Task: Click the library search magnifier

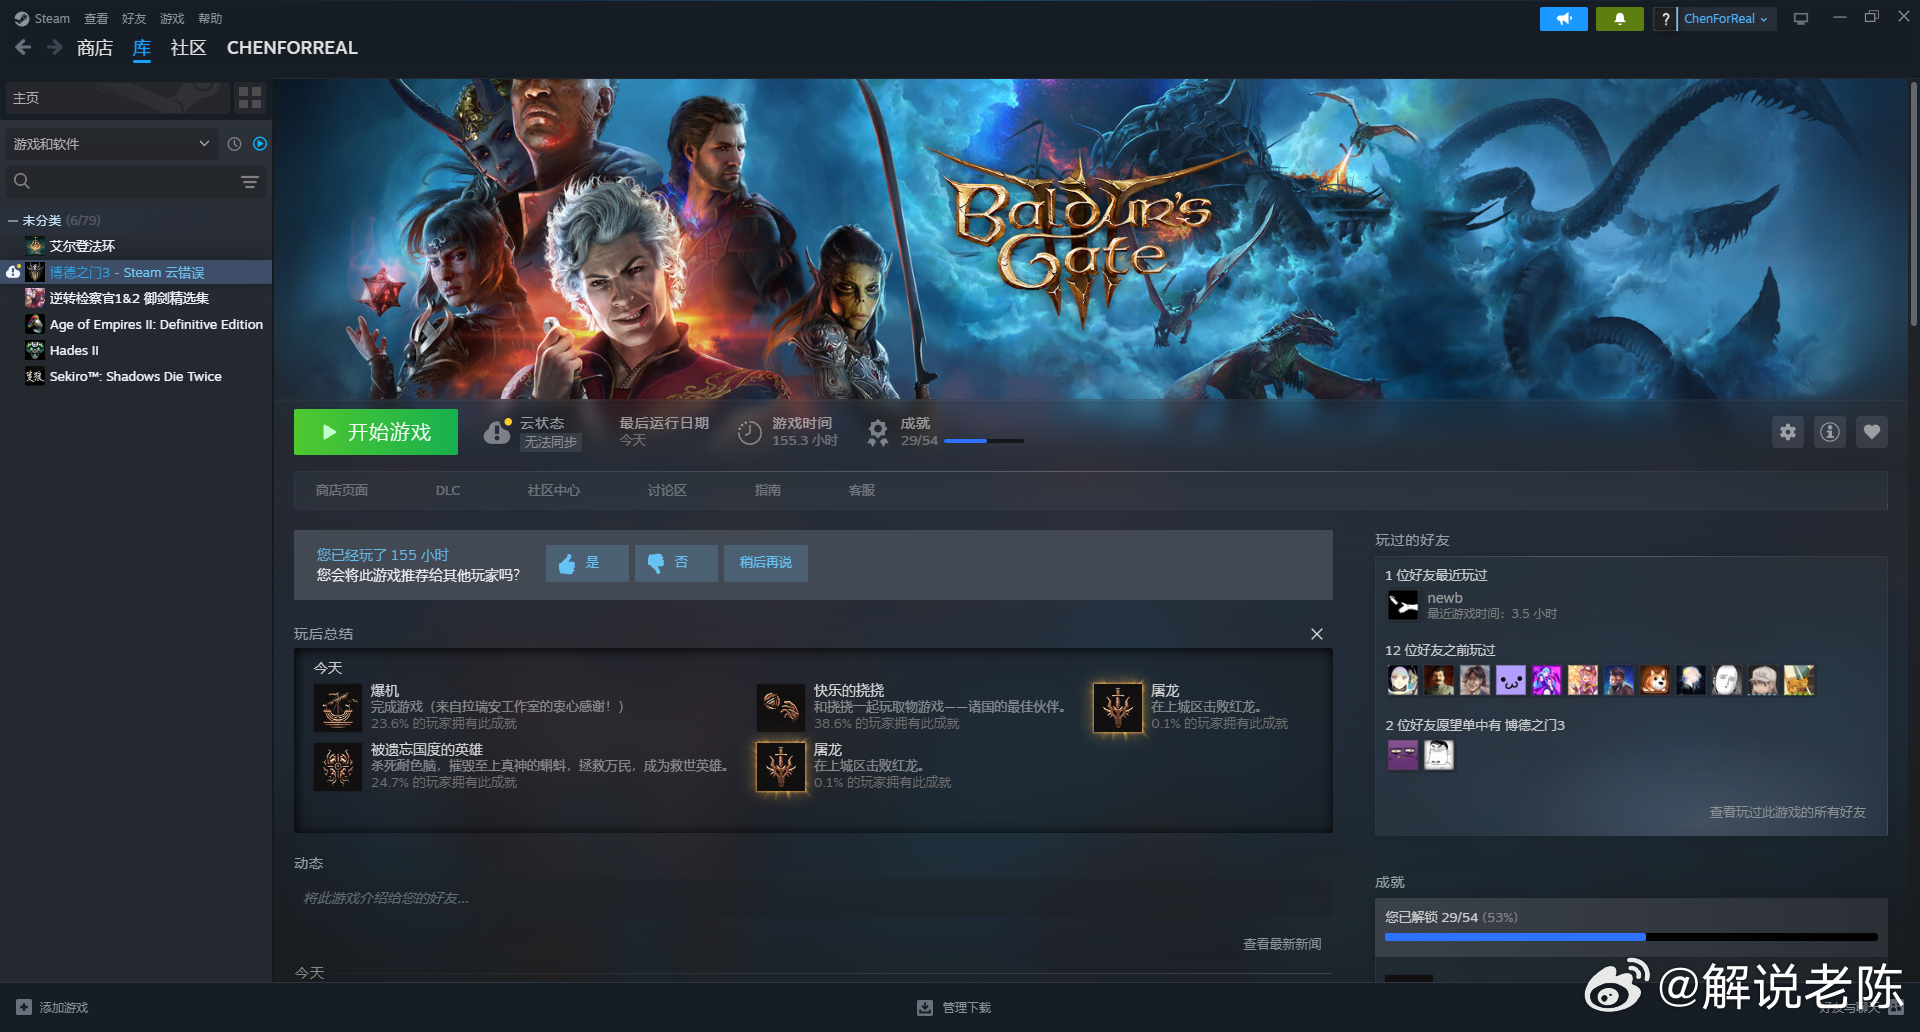Action: pos(22,181)
